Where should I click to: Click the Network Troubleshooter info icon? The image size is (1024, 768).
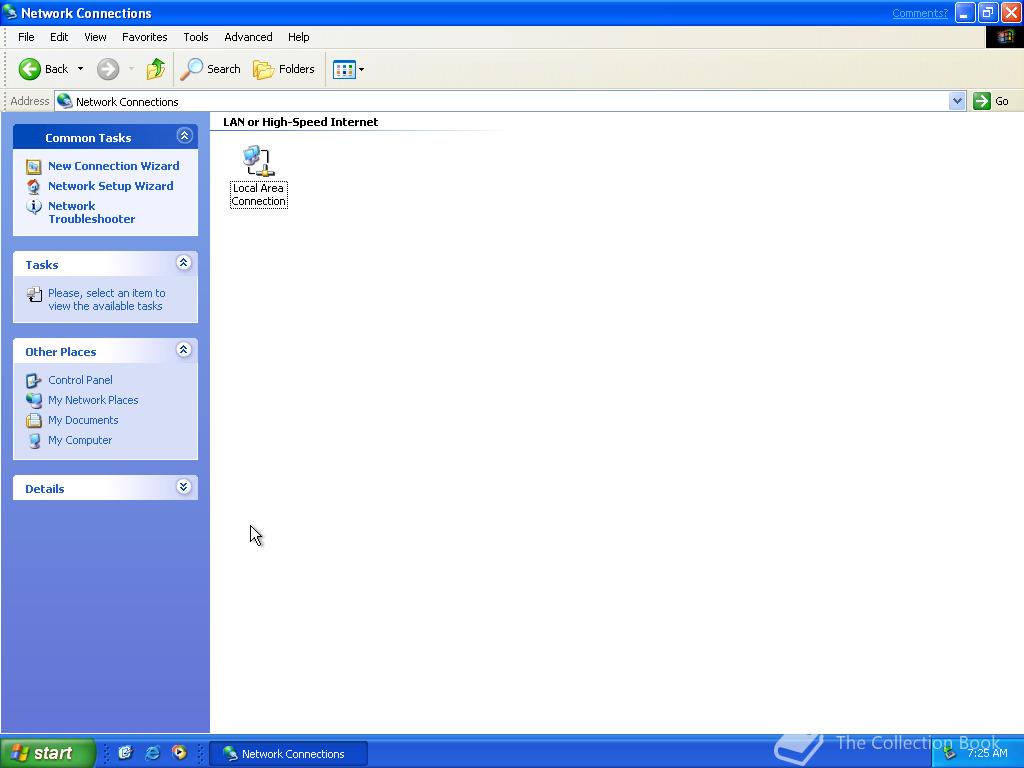click(33, 206)
